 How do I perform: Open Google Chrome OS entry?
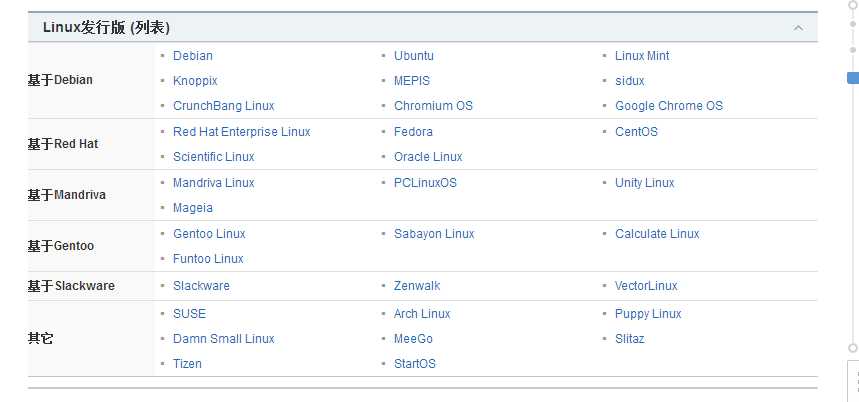(x=669, y=106)
